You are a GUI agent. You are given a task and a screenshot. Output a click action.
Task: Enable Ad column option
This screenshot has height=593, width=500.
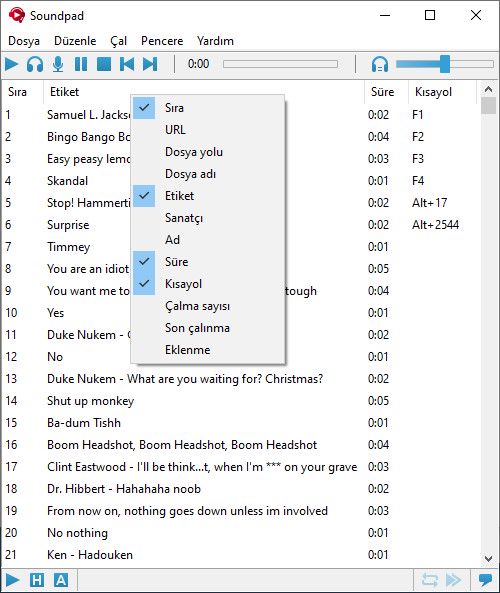click(208, 240)
